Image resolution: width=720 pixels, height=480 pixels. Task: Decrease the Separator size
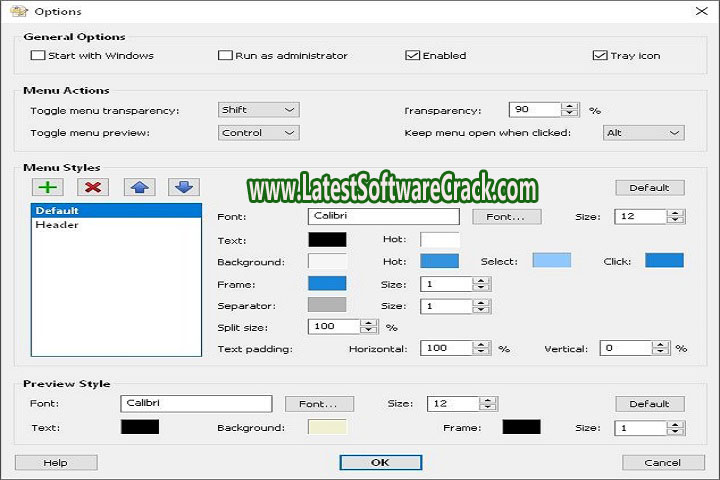(481, 310)
